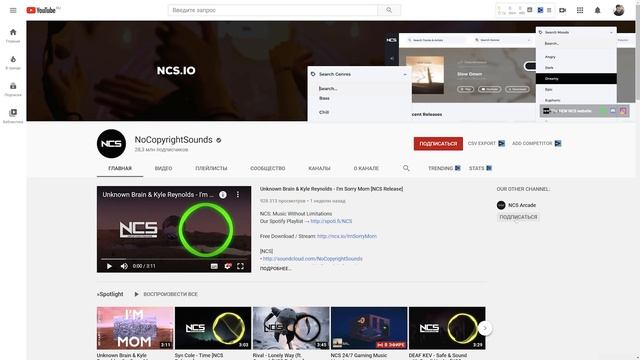Open Home in the left sidebar

pyautogui.click(x=13, y=36)
